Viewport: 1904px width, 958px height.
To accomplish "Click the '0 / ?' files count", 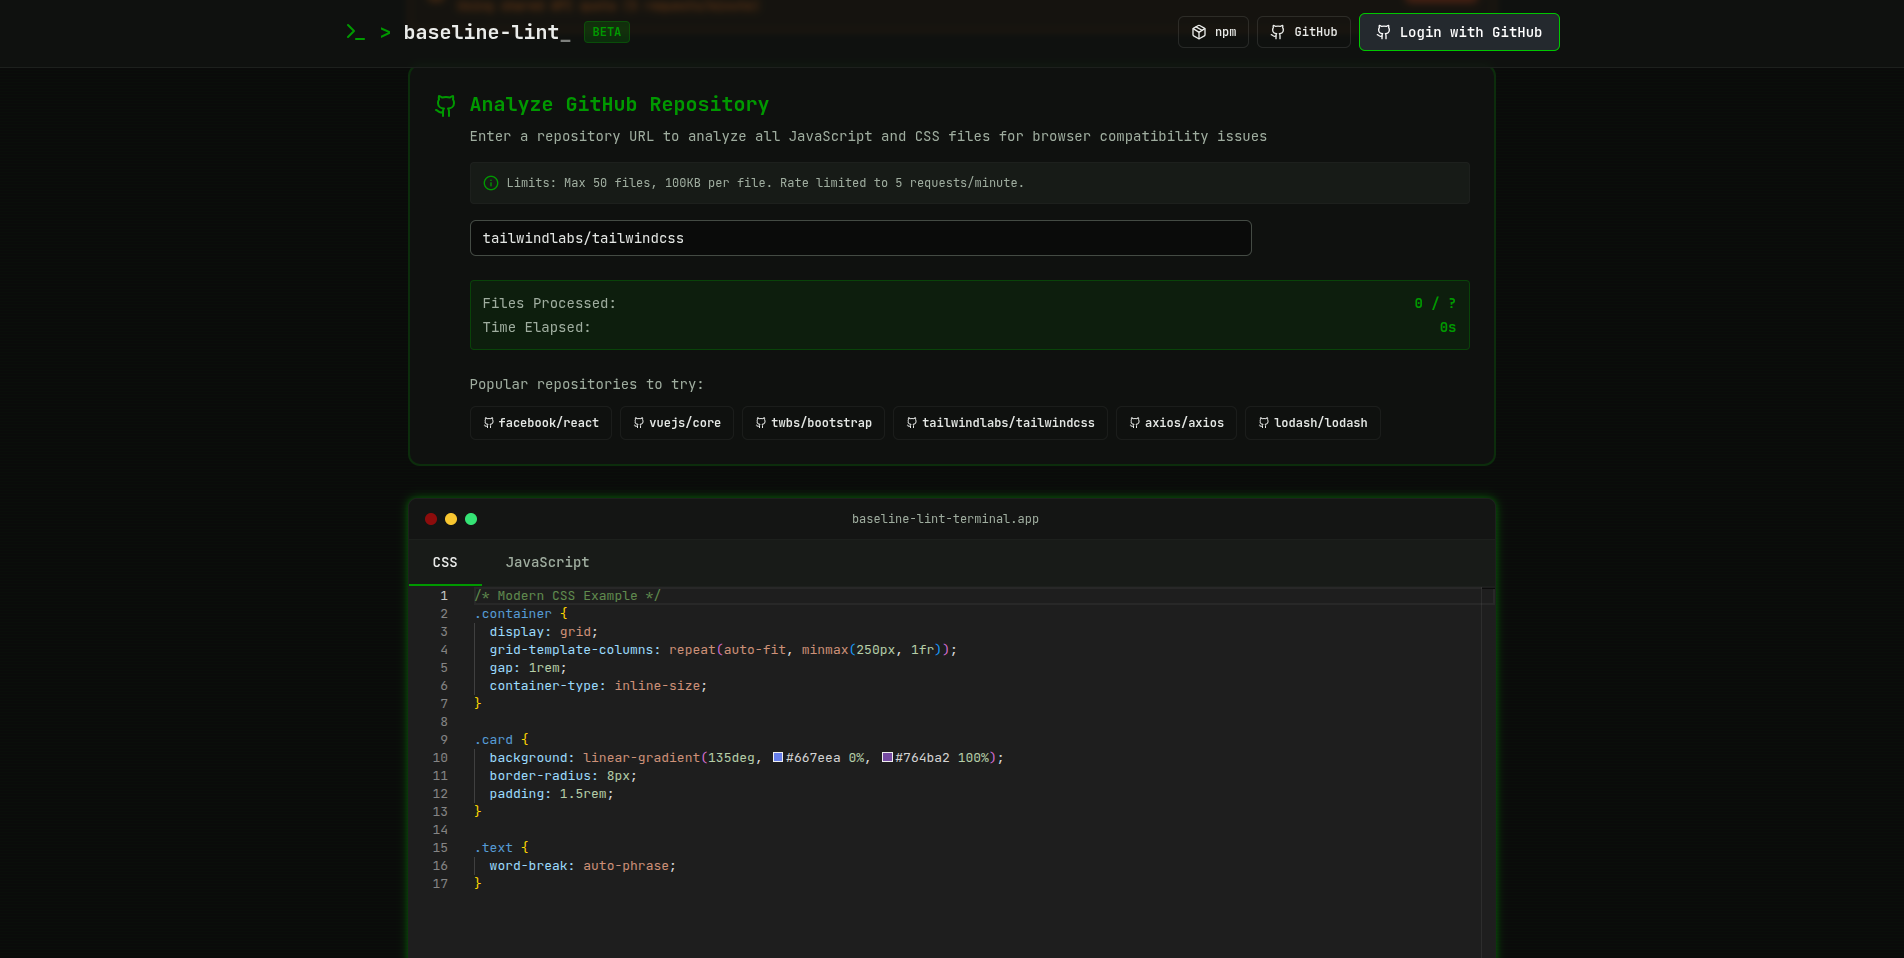I will click(x=1435, y=303).
